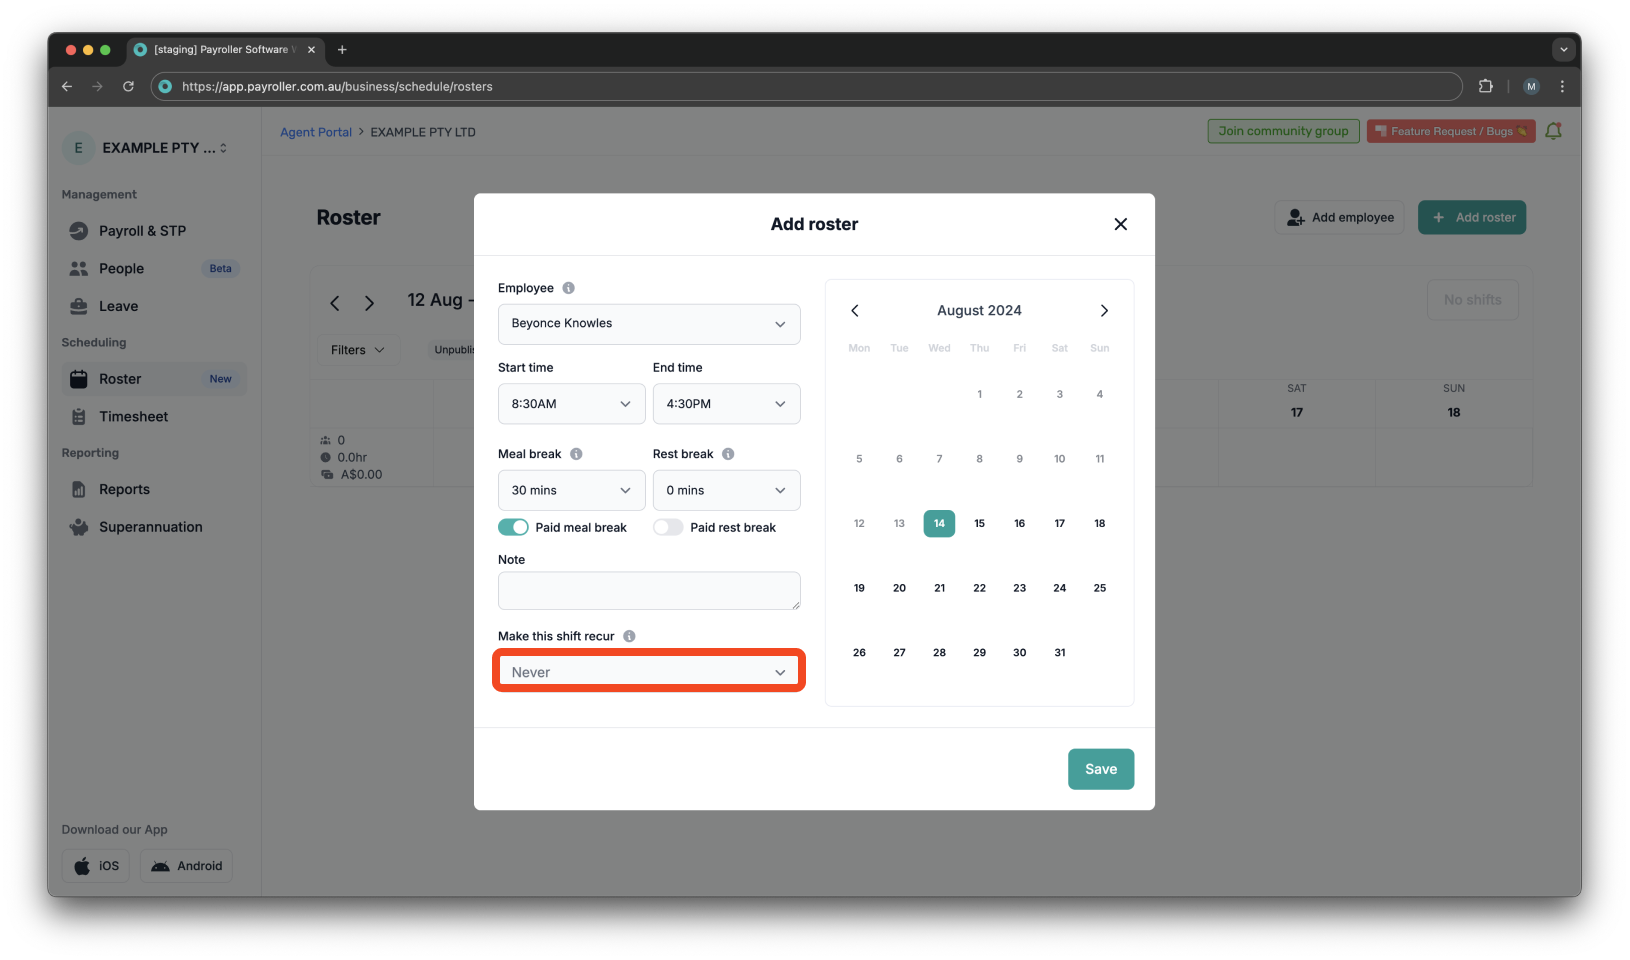Open the Employee dropdown showing Beyonce Knowles
Image resolution: width=1630 pixels, height=960 pixels.
(x=649, y=324)
